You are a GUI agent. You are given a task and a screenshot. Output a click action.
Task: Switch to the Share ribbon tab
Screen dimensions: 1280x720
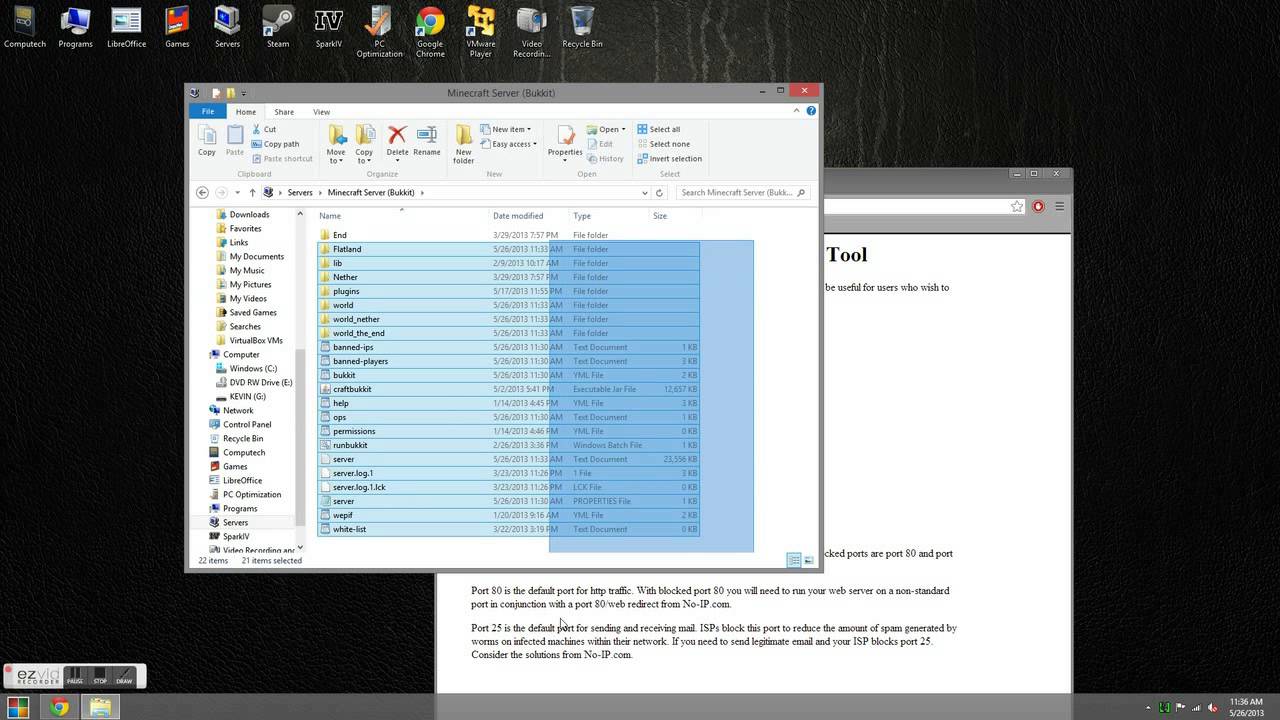pyautogui.click(x=284, y=112)
